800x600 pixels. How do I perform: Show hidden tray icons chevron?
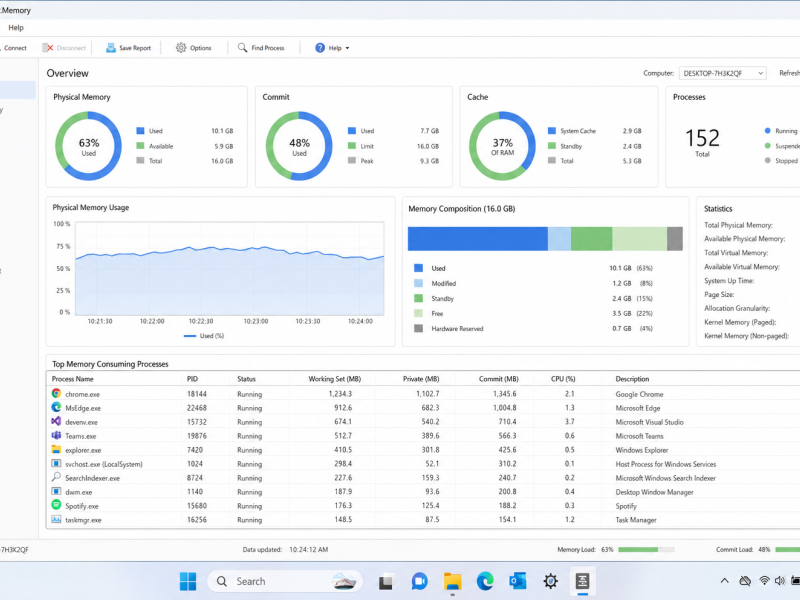tap(724, 581)
